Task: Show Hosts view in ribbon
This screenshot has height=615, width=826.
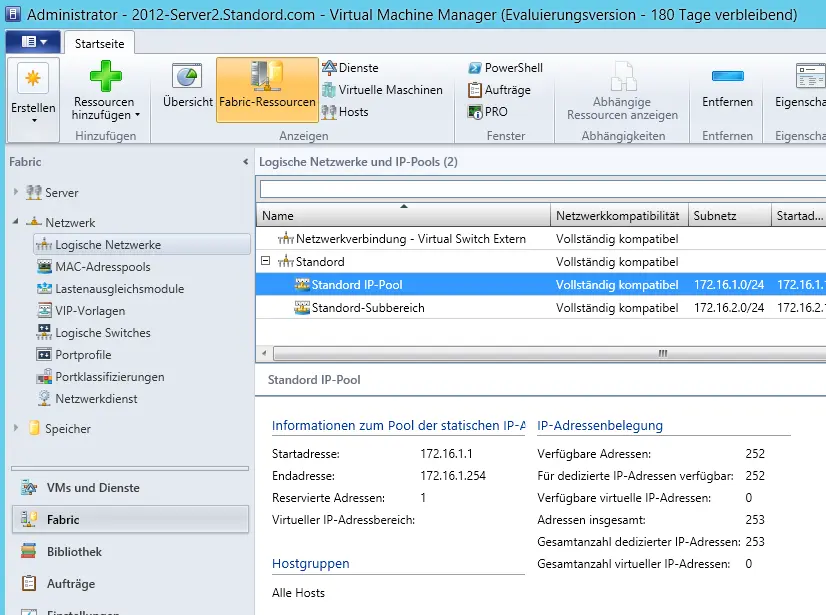Action: point(346,112)
